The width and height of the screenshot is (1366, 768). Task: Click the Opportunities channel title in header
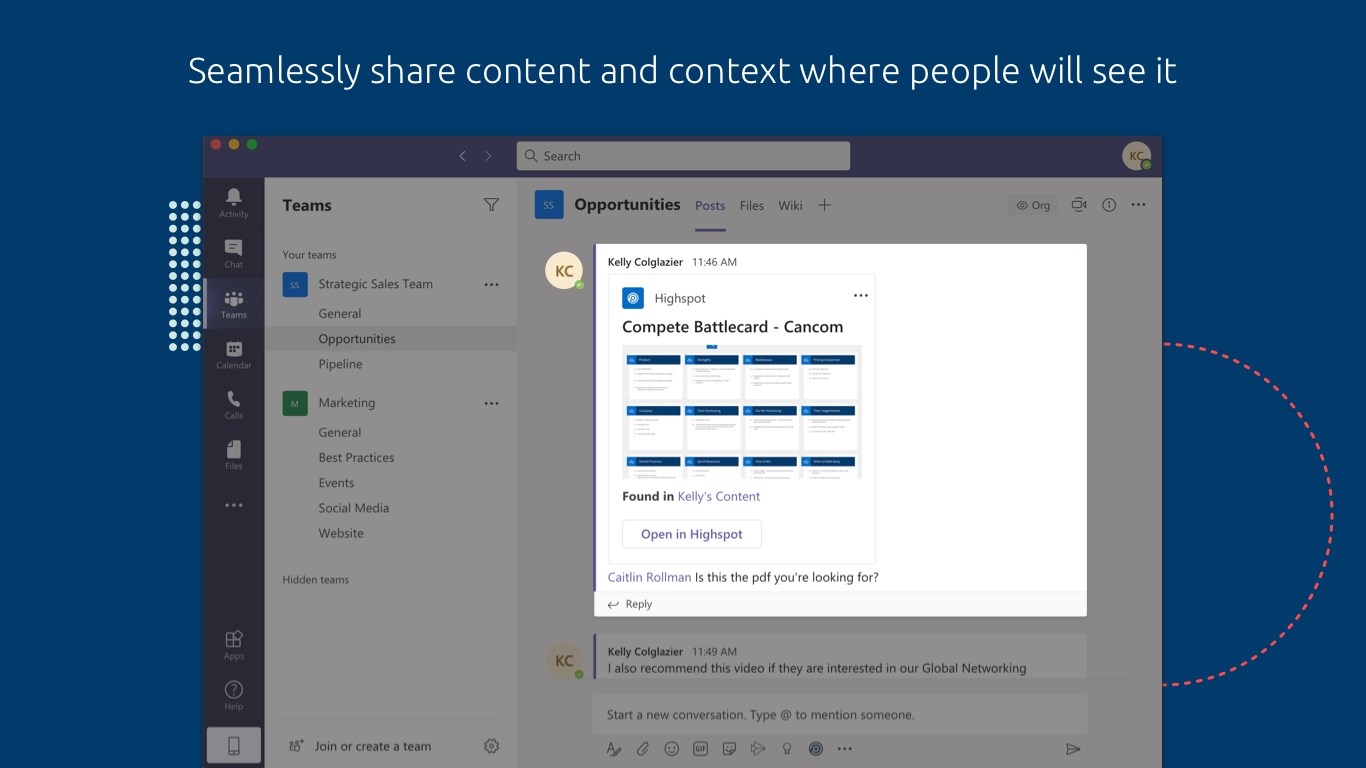point(627,205)
